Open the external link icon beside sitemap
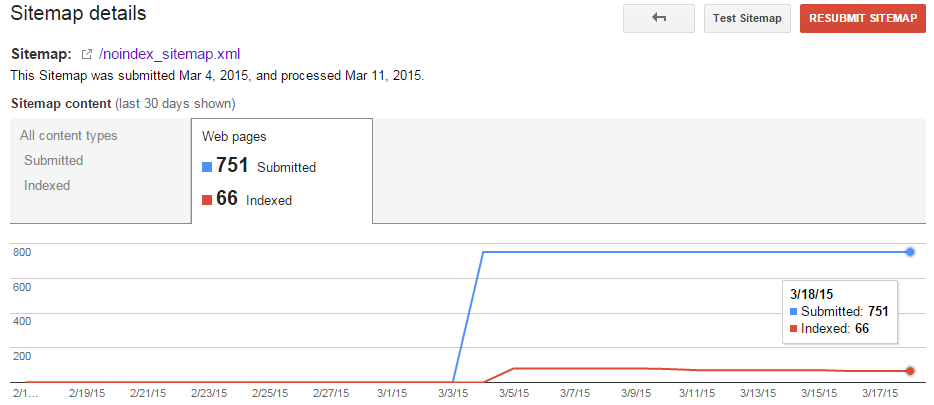This screenshot has height=405, width=934. point(87,55)
